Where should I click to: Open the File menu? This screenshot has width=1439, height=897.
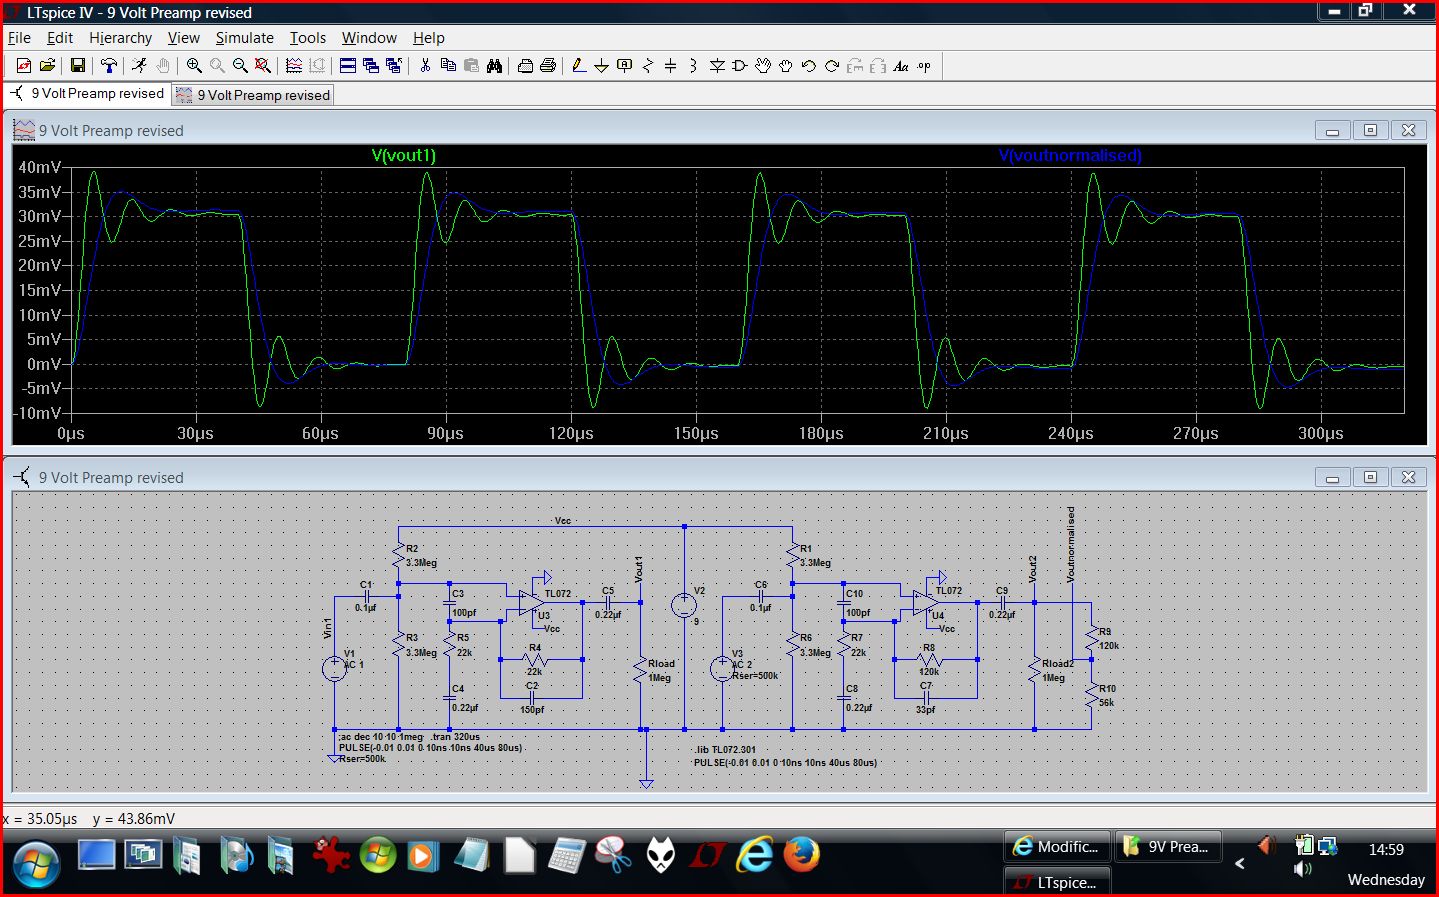click(19, 38)
